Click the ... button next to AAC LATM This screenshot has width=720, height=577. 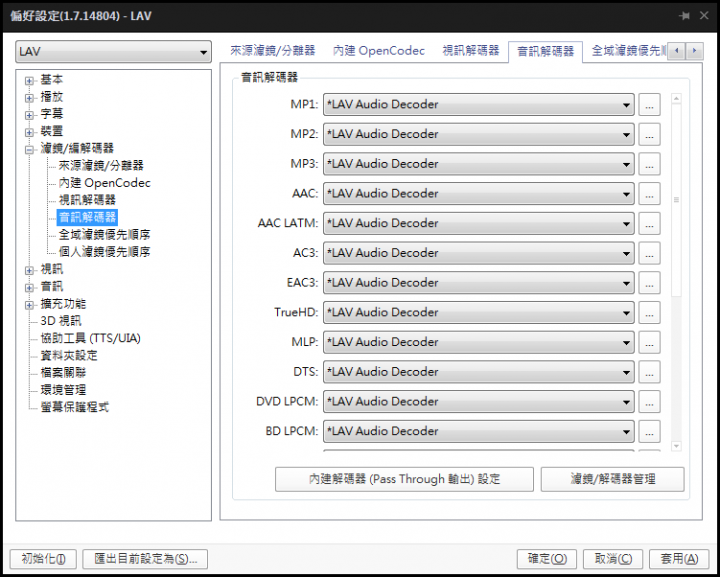pyautogui.click(x=649, y=224)
